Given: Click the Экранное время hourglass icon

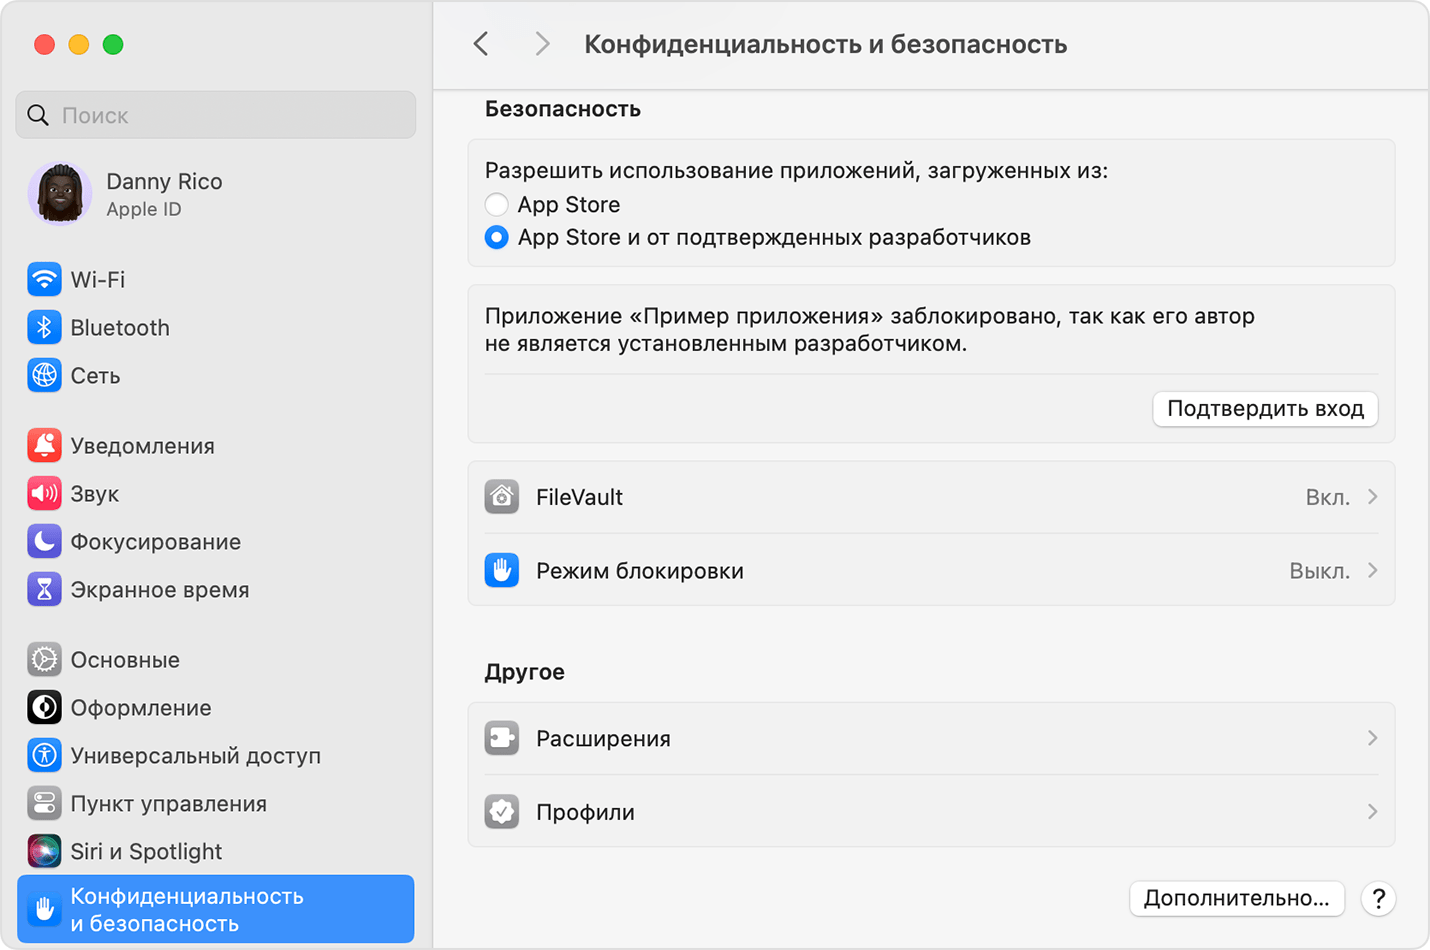Looking at the screenshot, I should 44,590.
